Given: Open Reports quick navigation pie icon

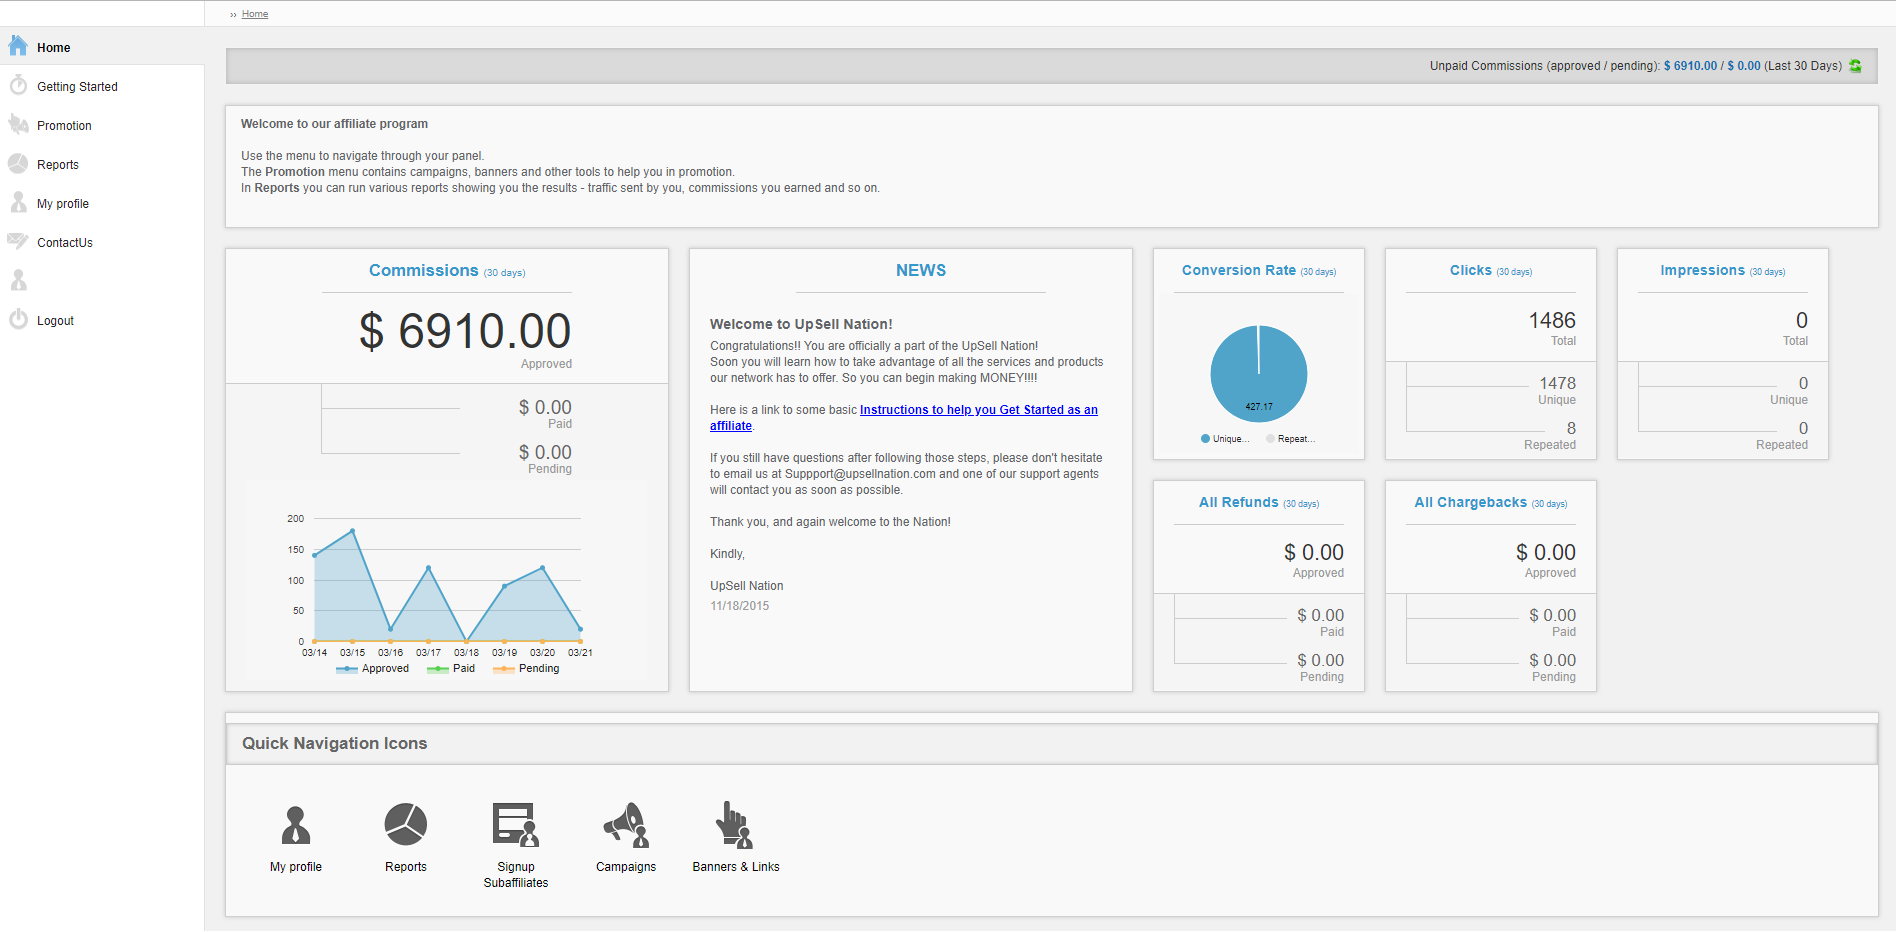Looking at the screenshot, I should [x=406, y=824].
